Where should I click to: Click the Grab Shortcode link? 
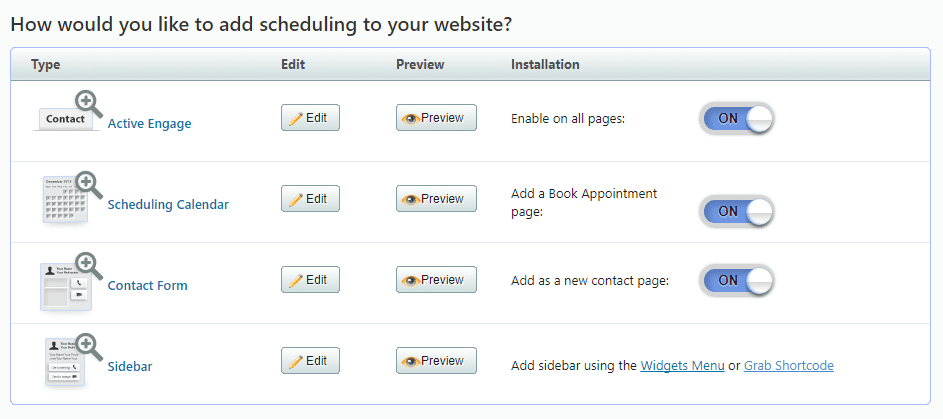(789, 366)
